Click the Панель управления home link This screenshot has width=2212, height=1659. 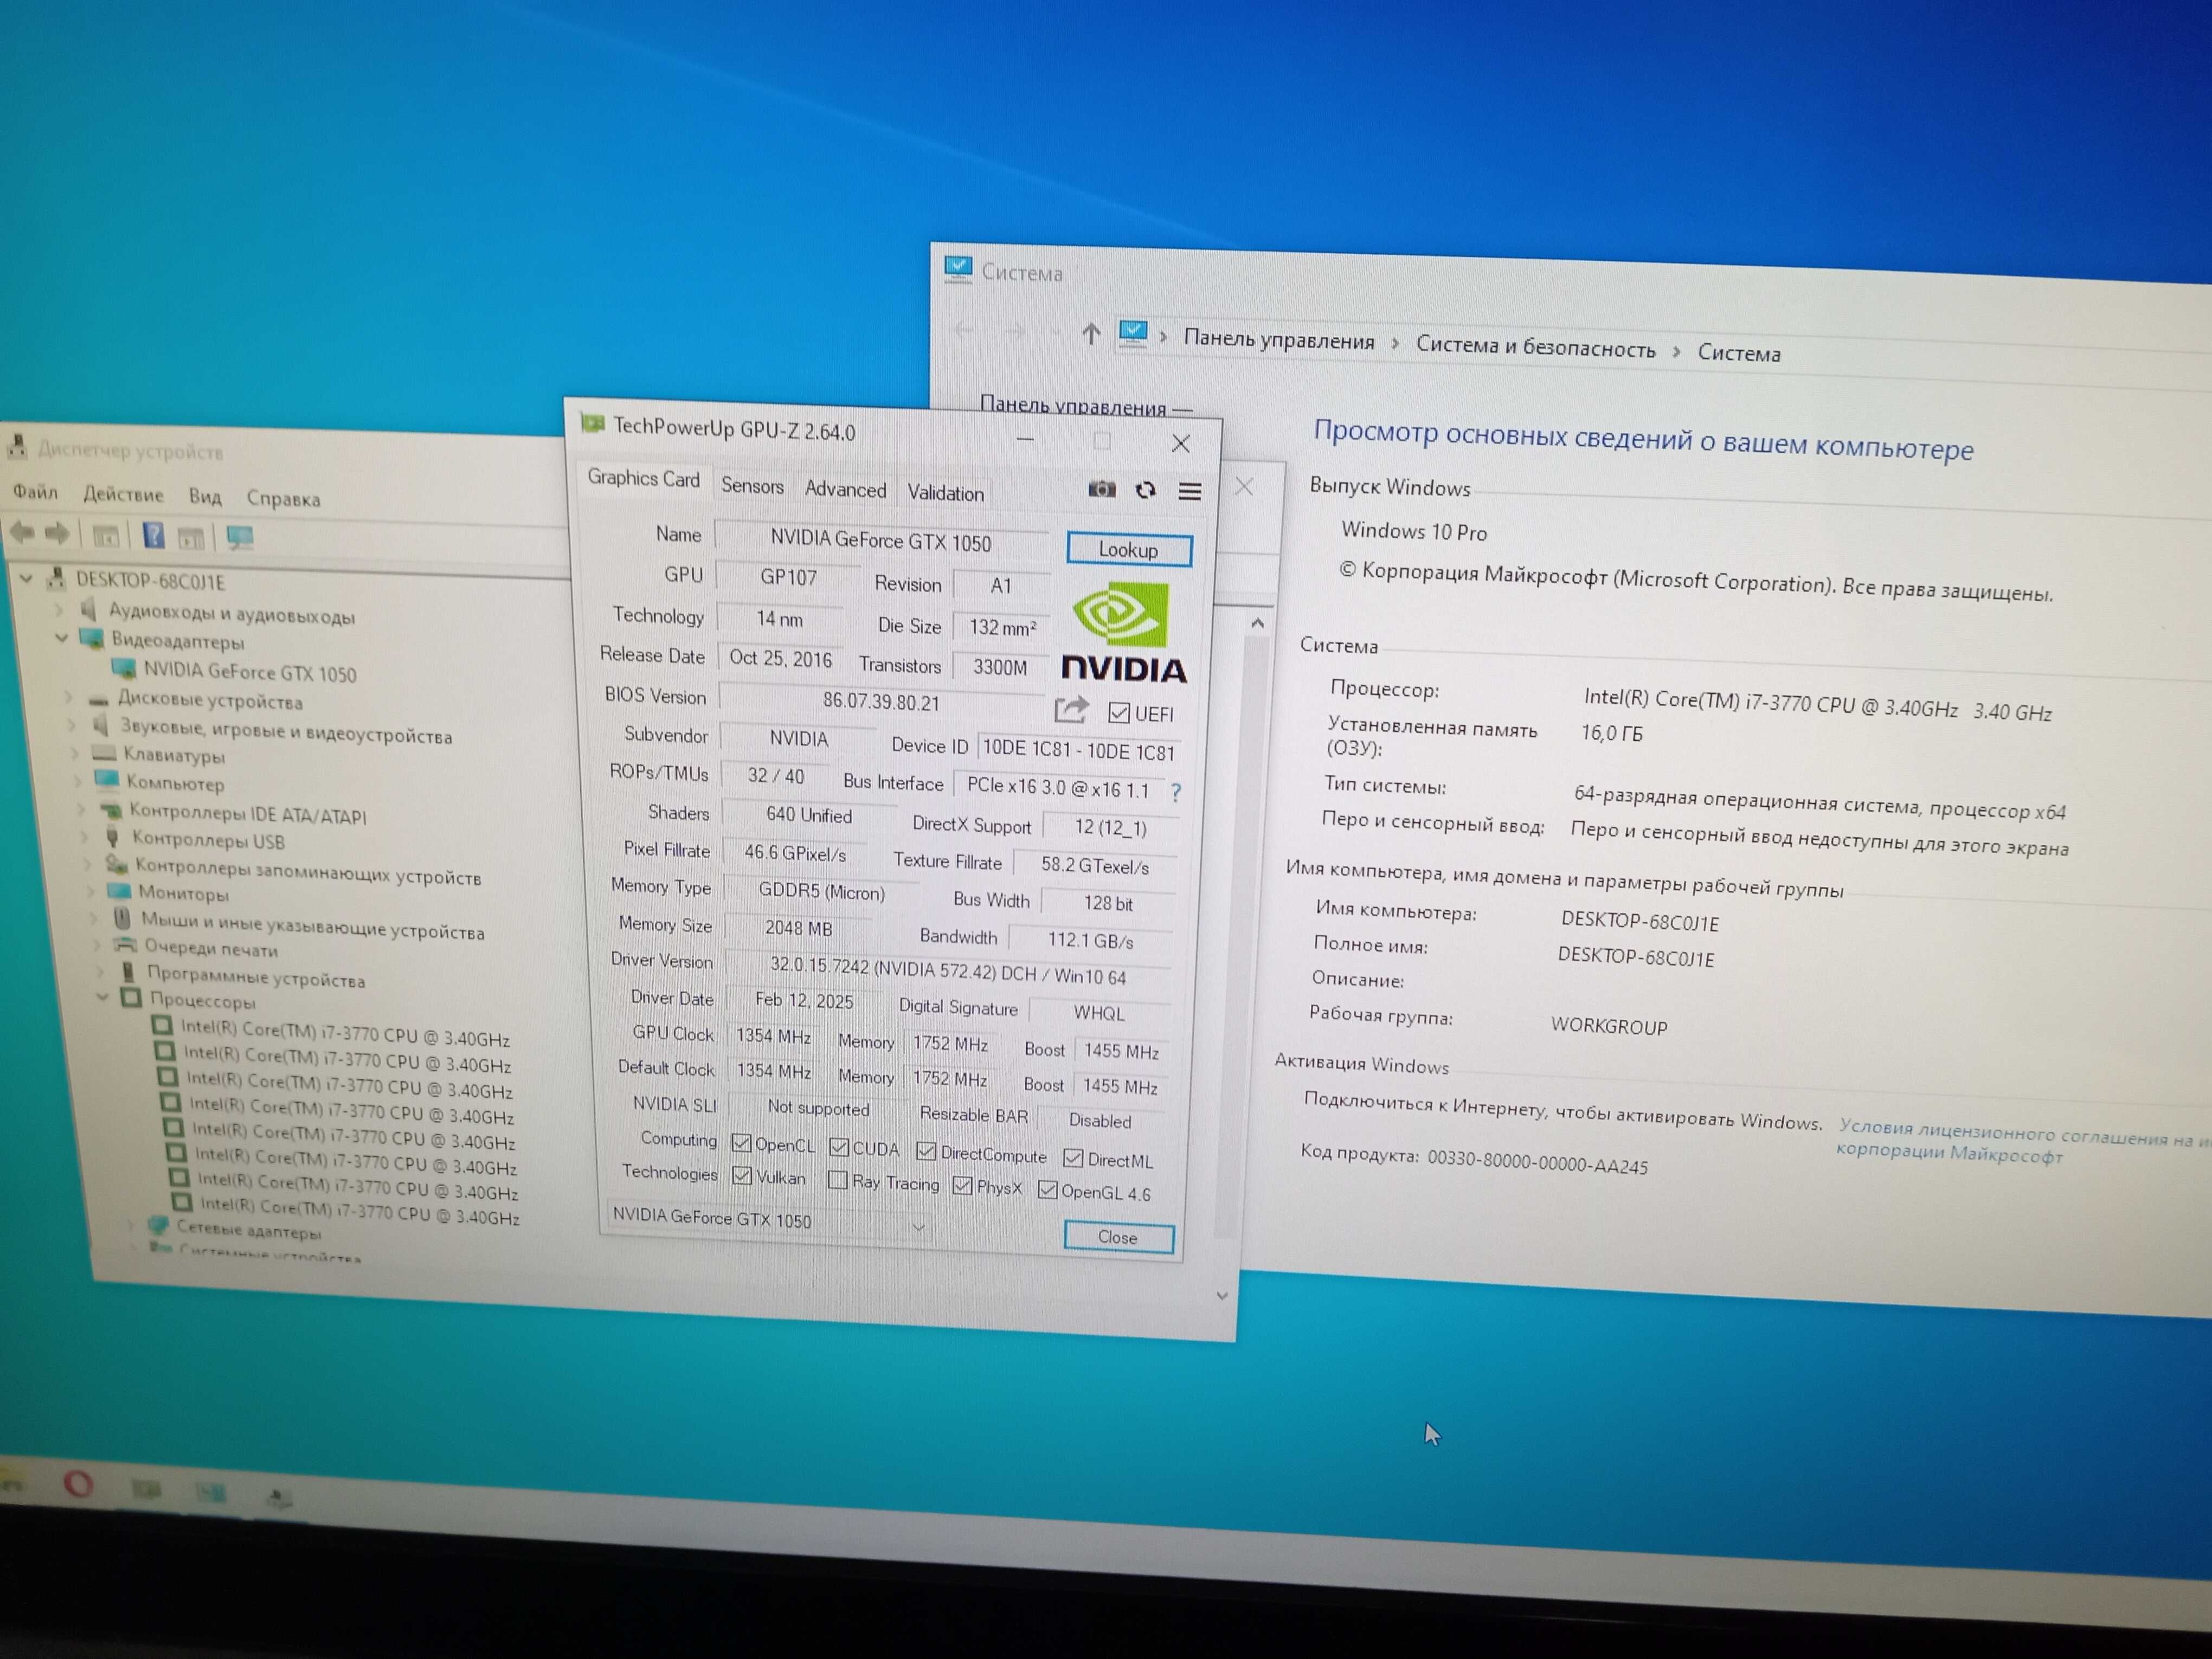pos(1085,405)
